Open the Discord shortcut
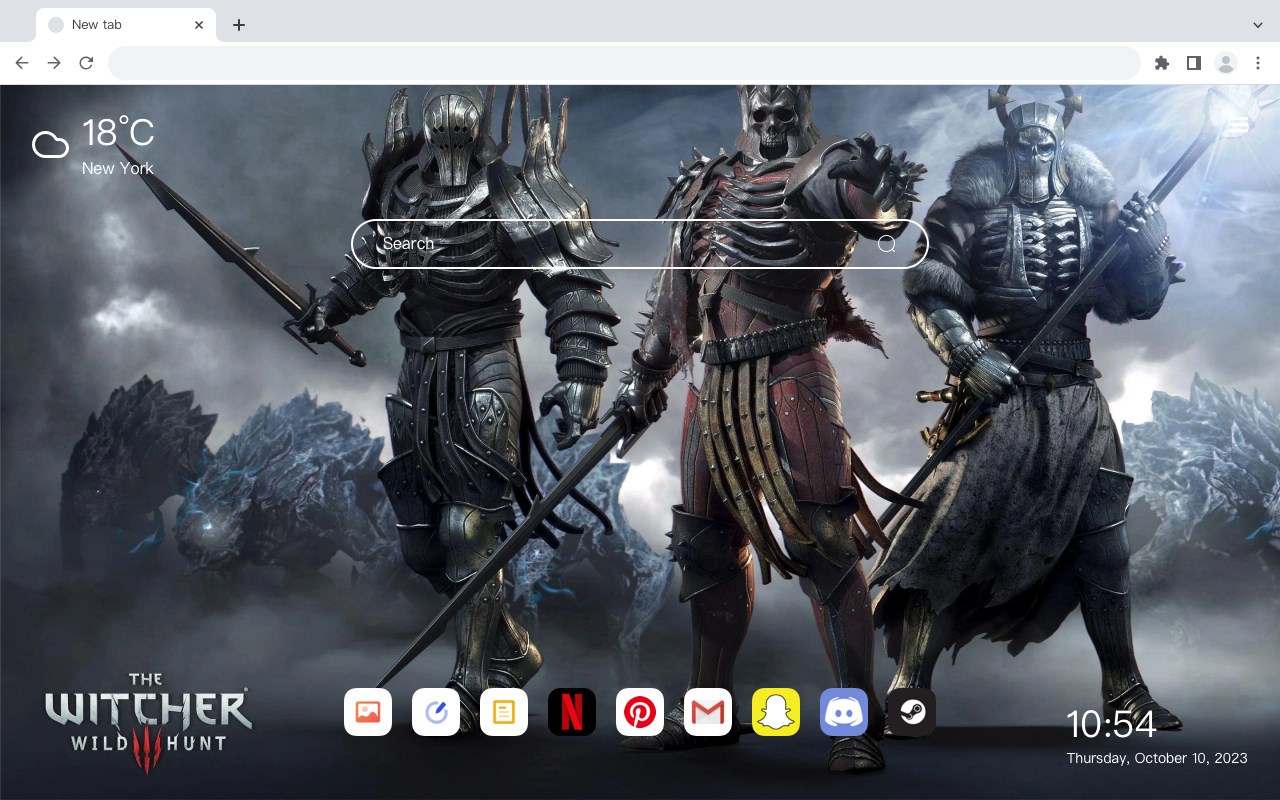The width and height of the screenshot is (1280, 800). 844,712
